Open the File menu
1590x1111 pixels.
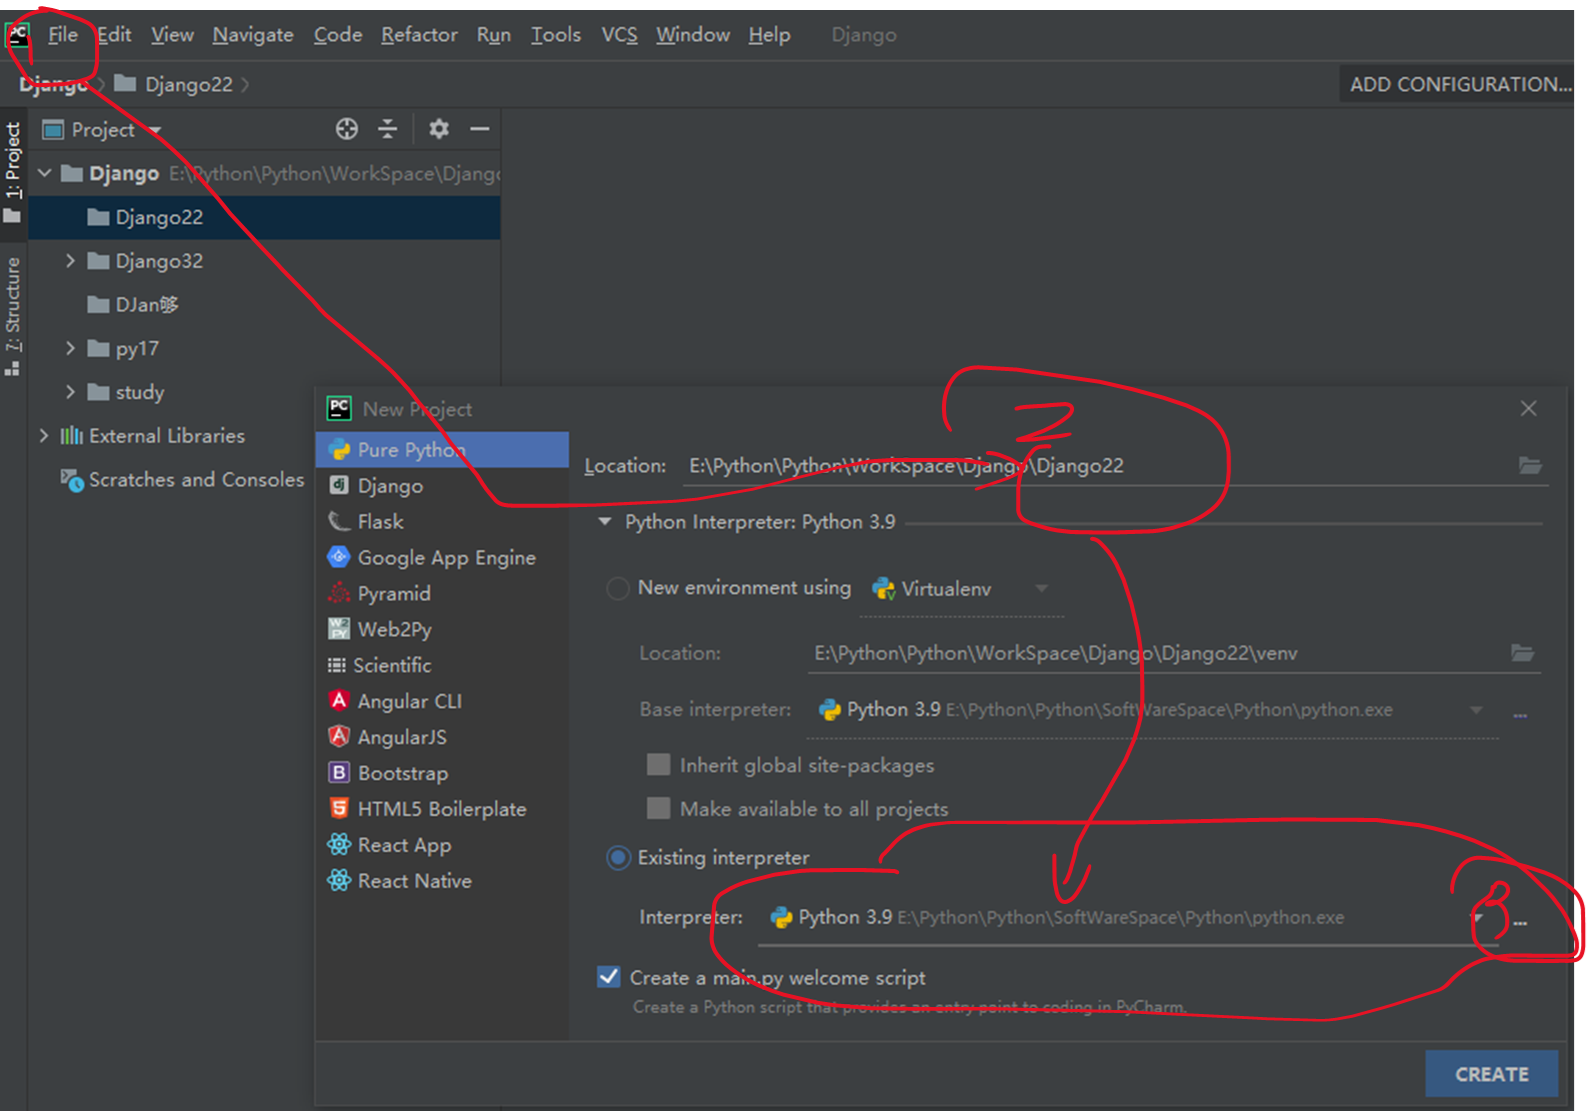(x=62, y=35)
